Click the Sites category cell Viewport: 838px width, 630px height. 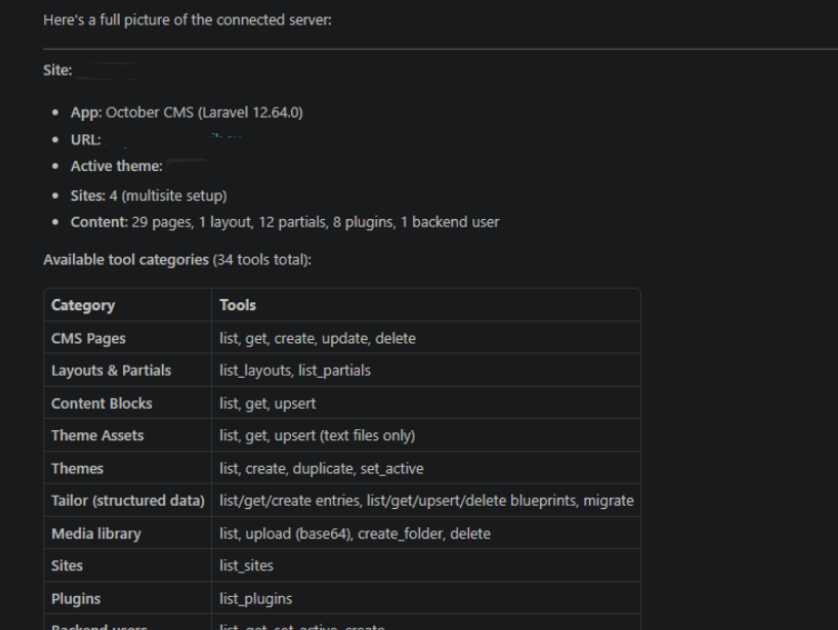click(67, 566)
